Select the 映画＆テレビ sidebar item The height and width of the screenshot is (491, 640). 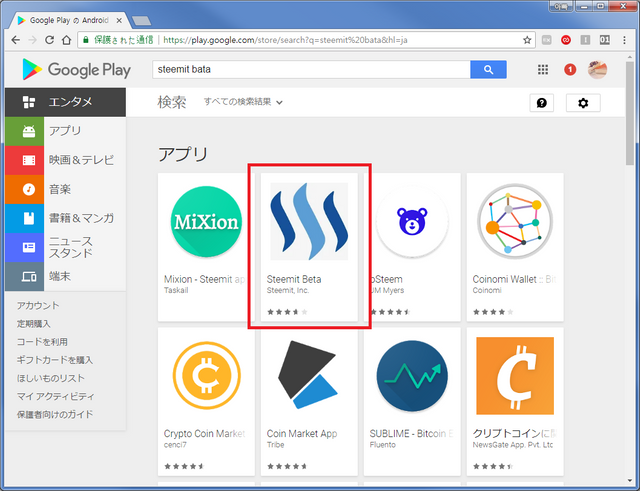65,160
